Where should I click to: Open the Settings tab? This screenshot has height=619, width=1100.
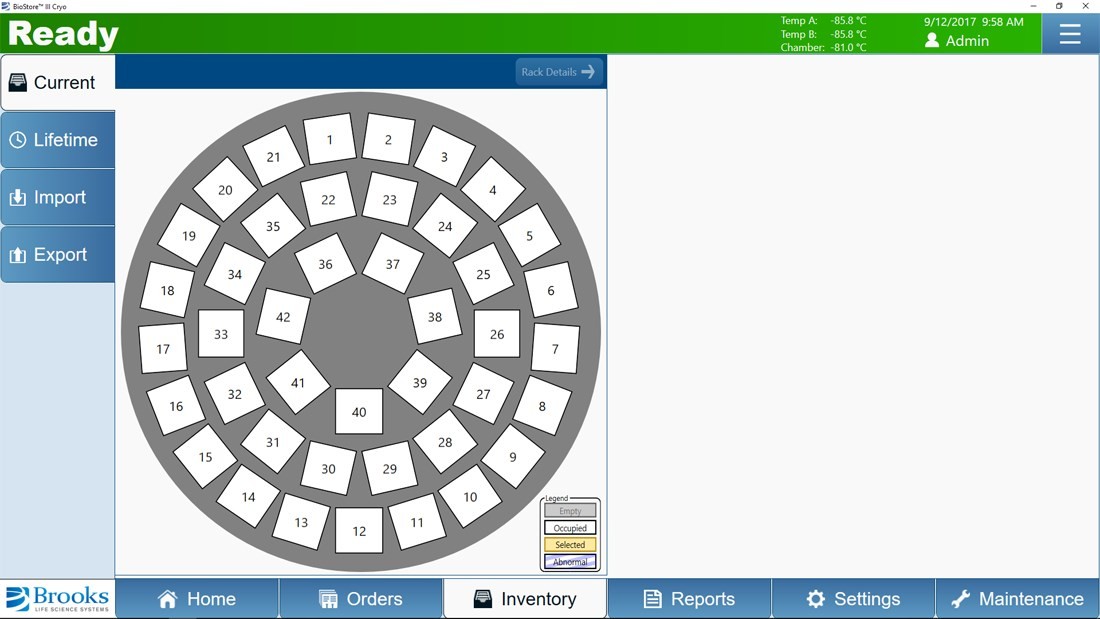(x=852, y=599)
